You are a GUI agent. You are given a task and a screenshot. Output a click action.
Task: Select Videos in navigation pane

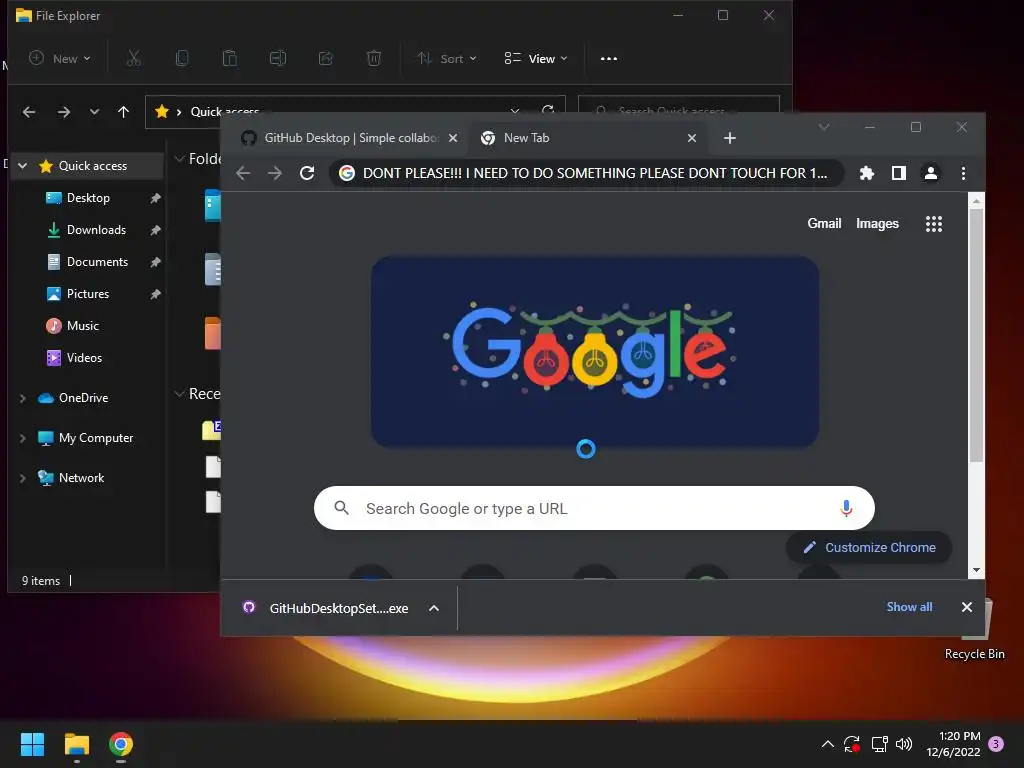(x=84, y=358)
